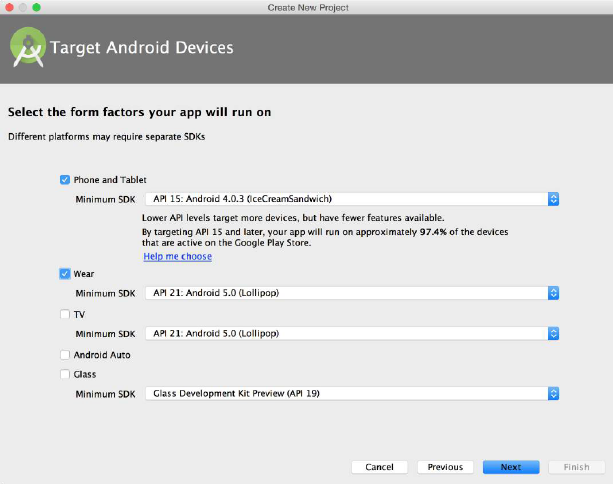Screen dimensions: 613x484
Task: Click the Minimum SDK label under TV
Action: coord(106,334)
